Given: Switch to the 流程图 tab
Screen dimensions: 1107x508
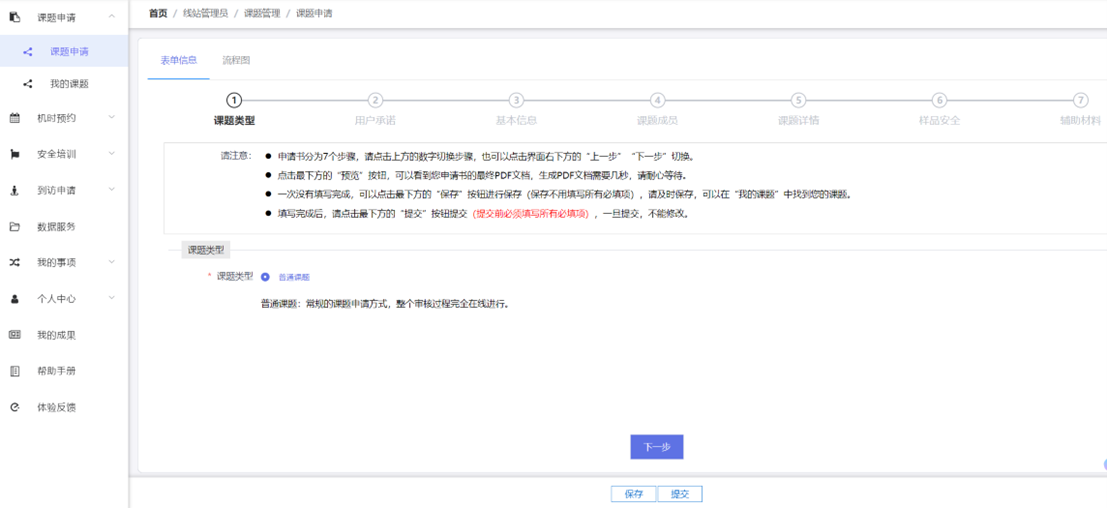Looking at the screenshot, I should [236, 60].
